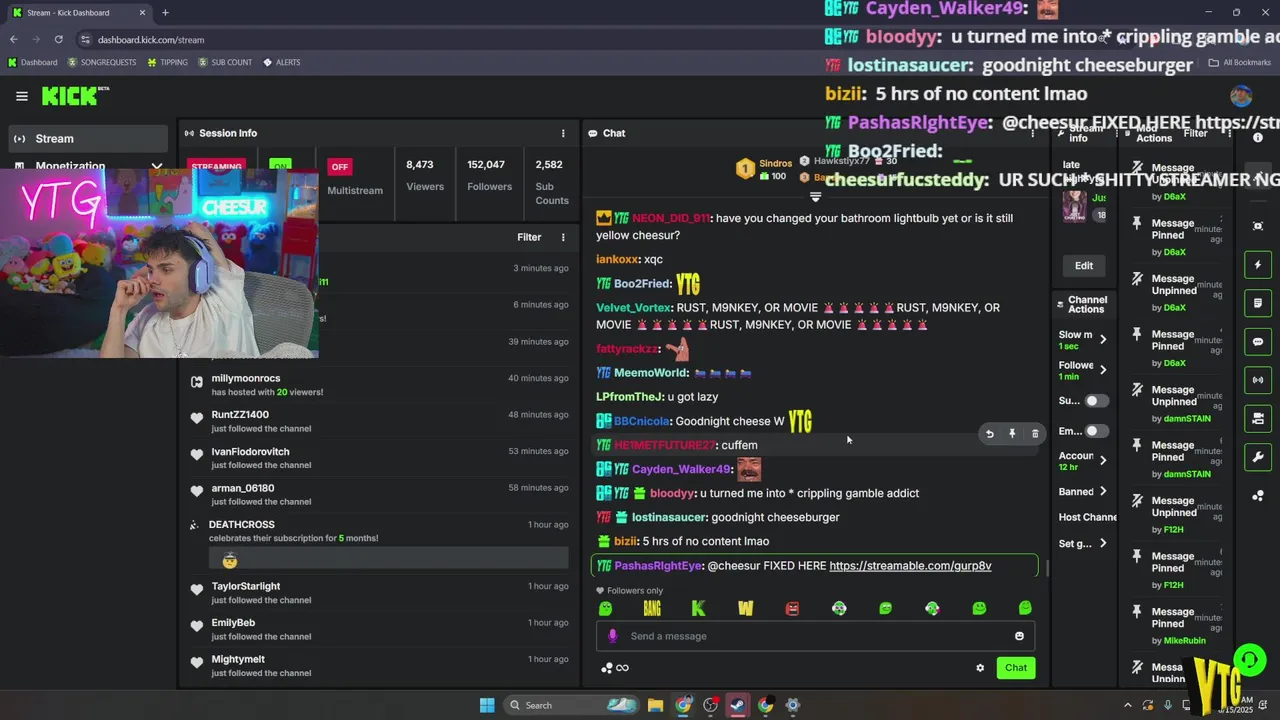Open the user avatar profile menu
1280x720 pixels.
[1241, 96]
